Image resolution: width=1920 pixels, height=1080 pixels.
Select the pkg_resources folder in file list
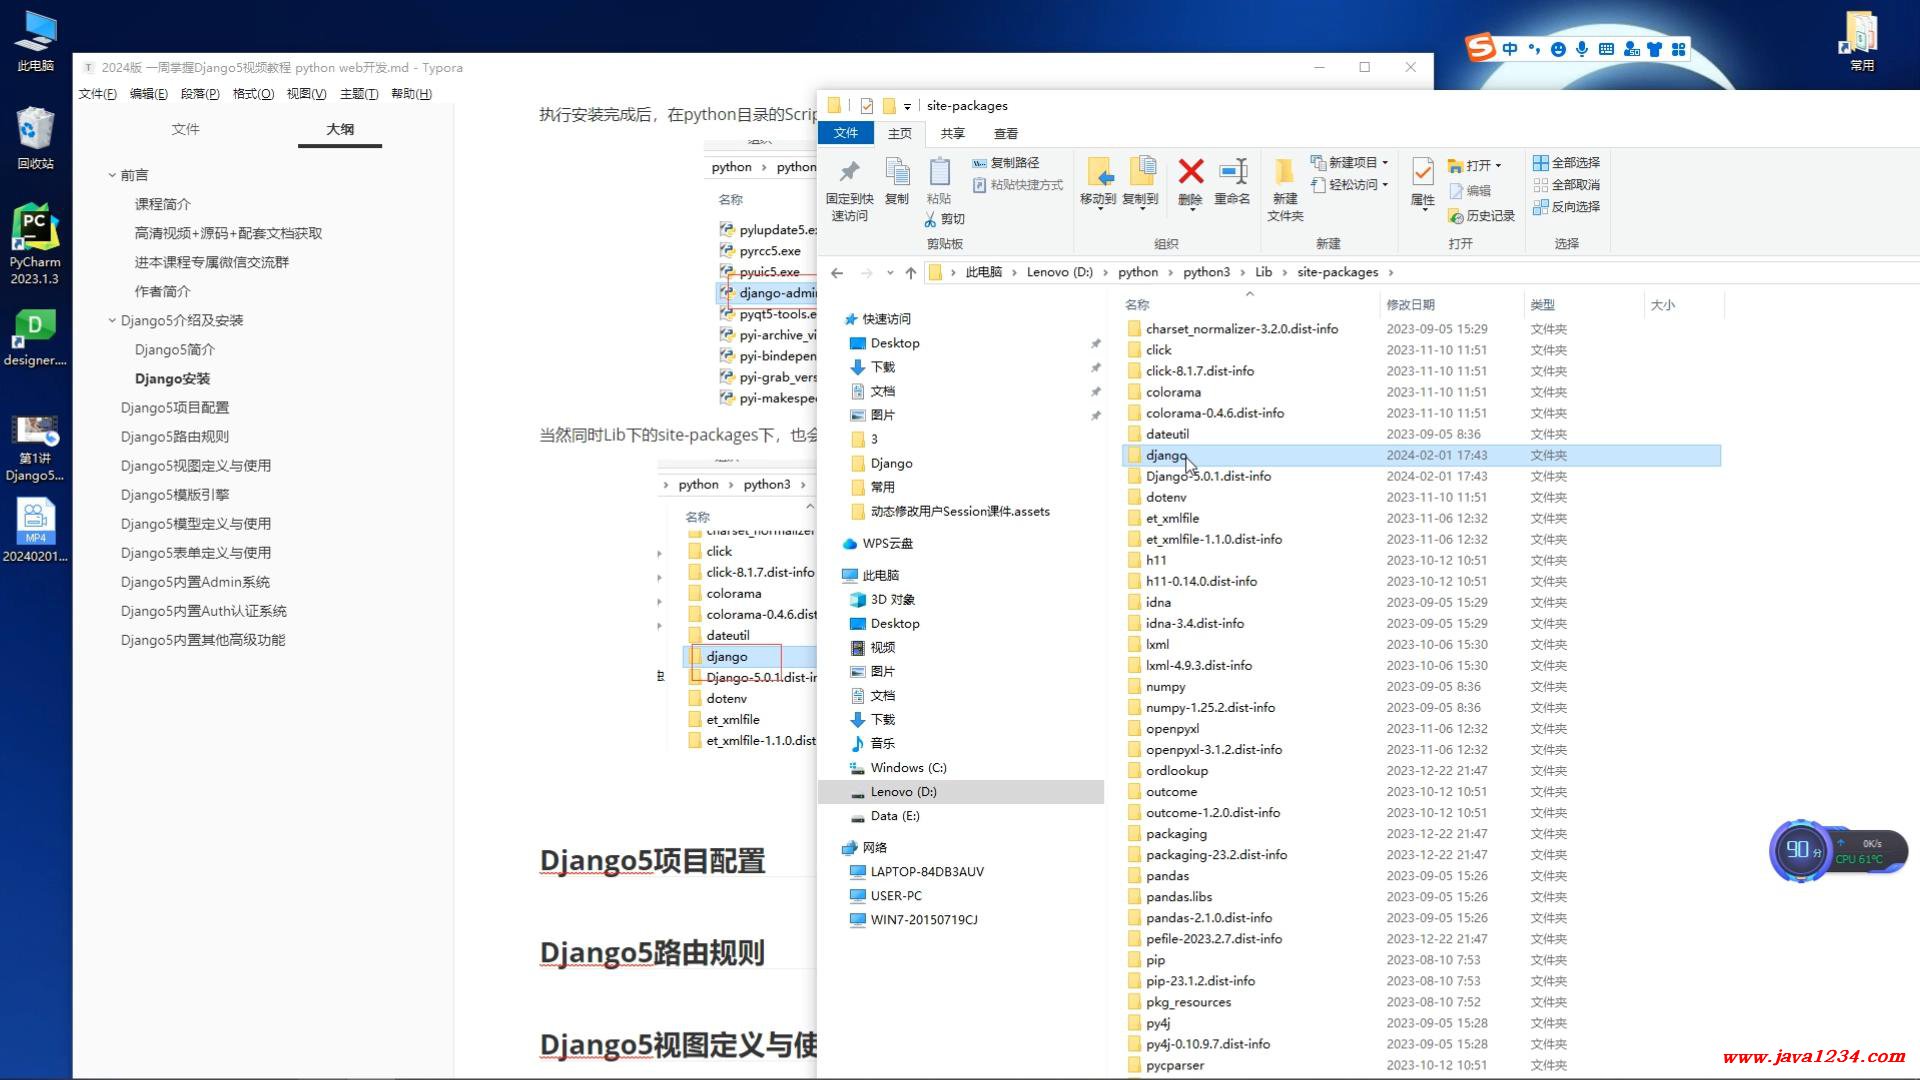[1188, 1002]
